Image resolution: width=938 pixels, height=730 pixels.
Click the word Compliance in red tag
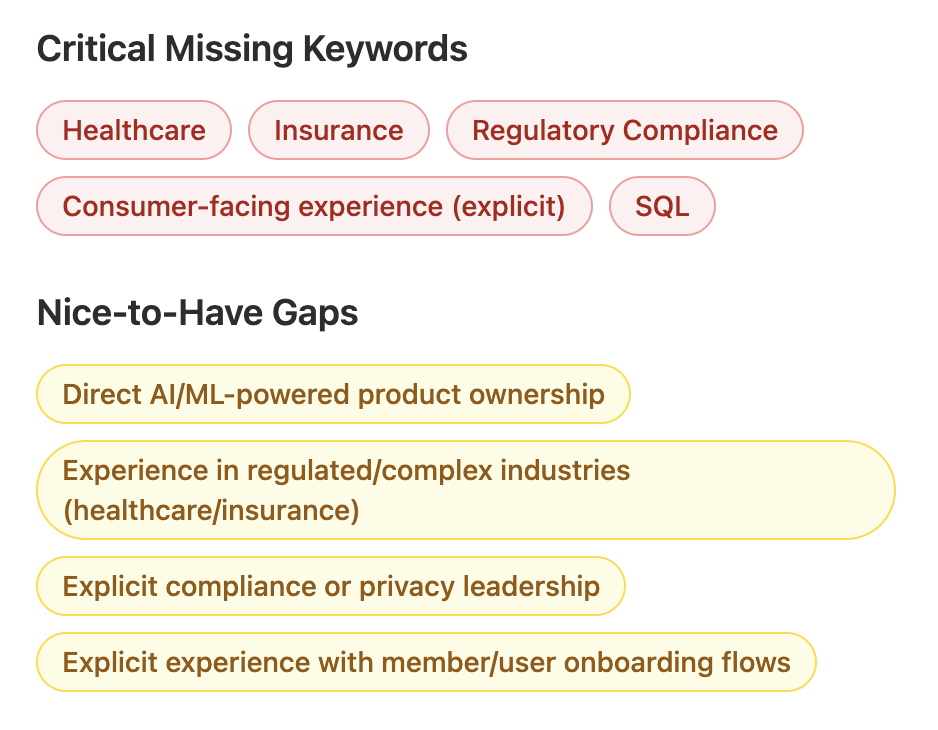(701, 131)
